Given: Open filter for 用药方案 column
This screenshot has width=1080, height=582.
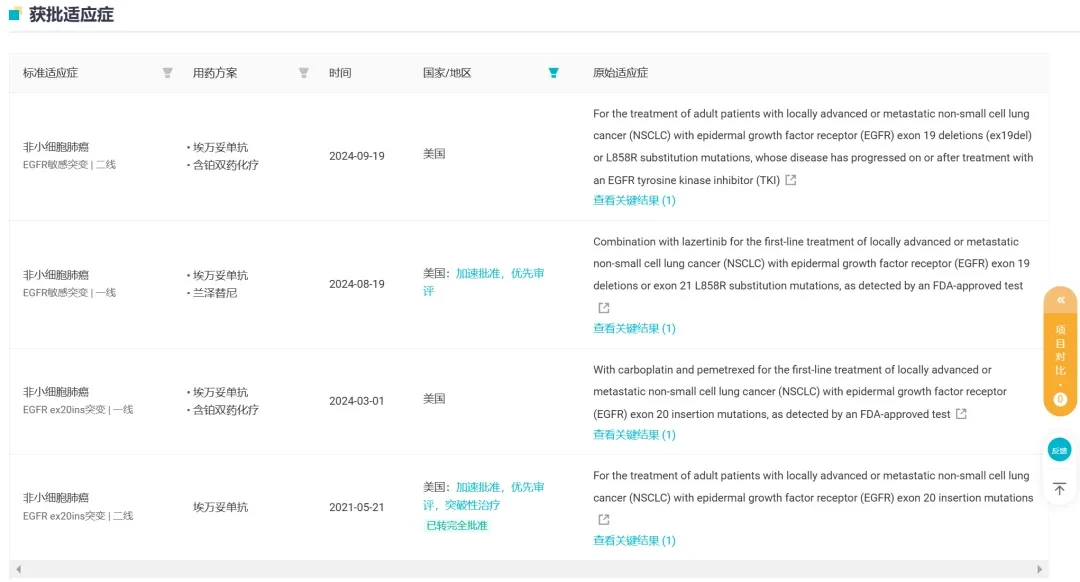Looking at the screenshot, I should click(x=304, y=73).
